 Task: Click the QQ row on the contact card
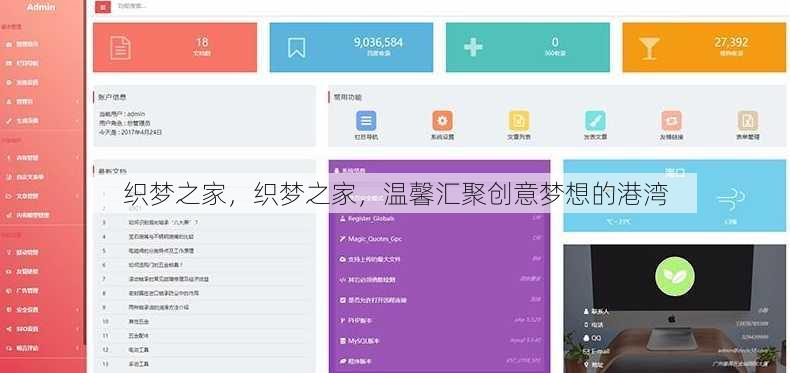pyautogui.click(x=675, y=338)
